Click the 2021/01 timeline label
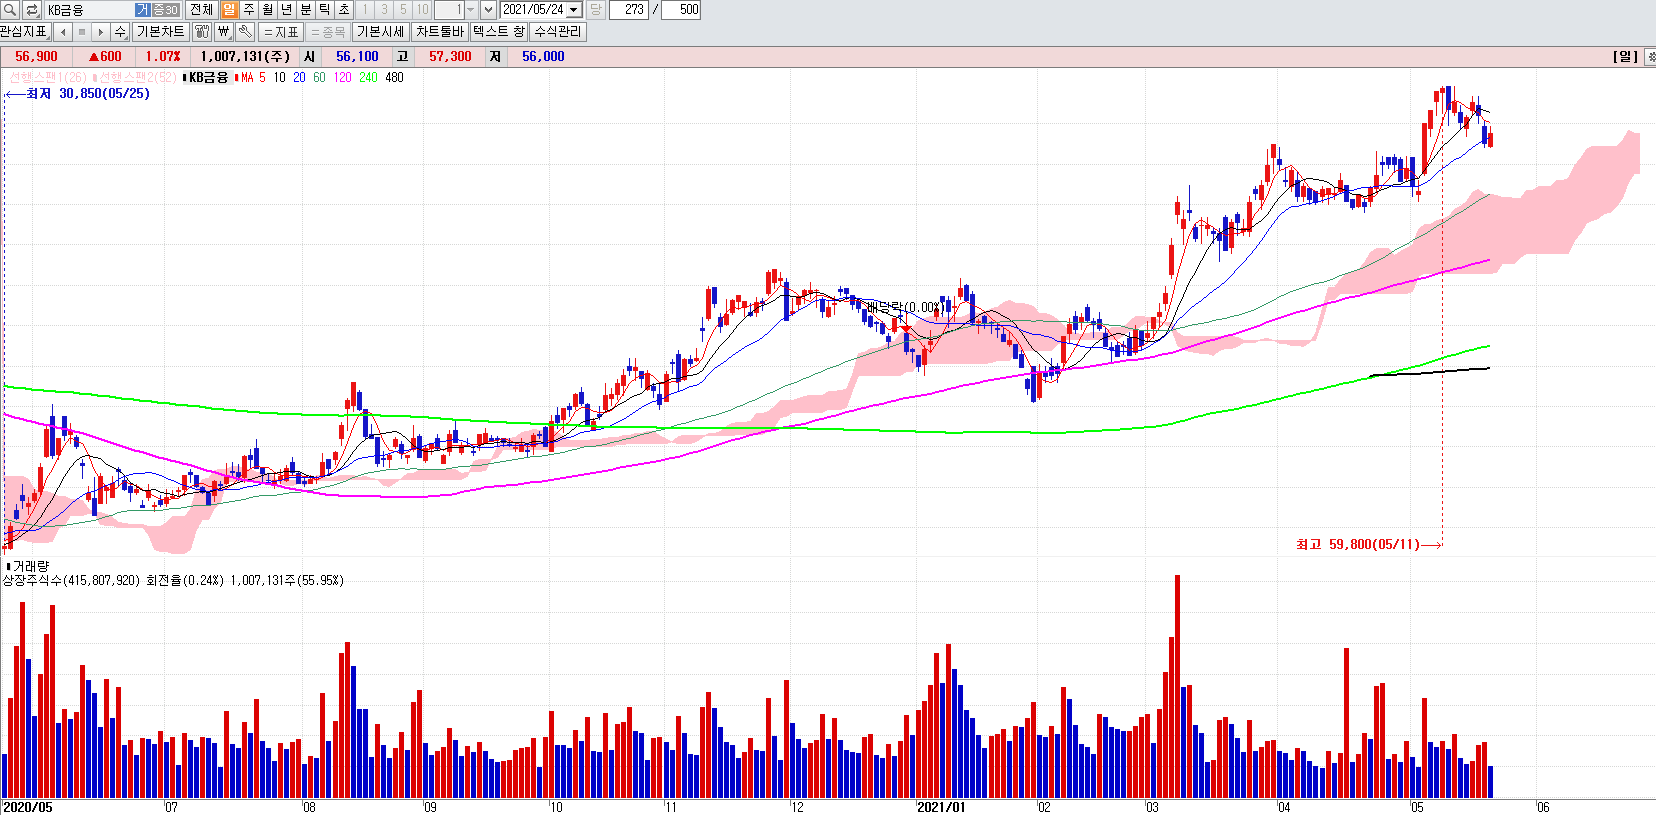This screenshot has height=815, width=1656. [941, 807]
